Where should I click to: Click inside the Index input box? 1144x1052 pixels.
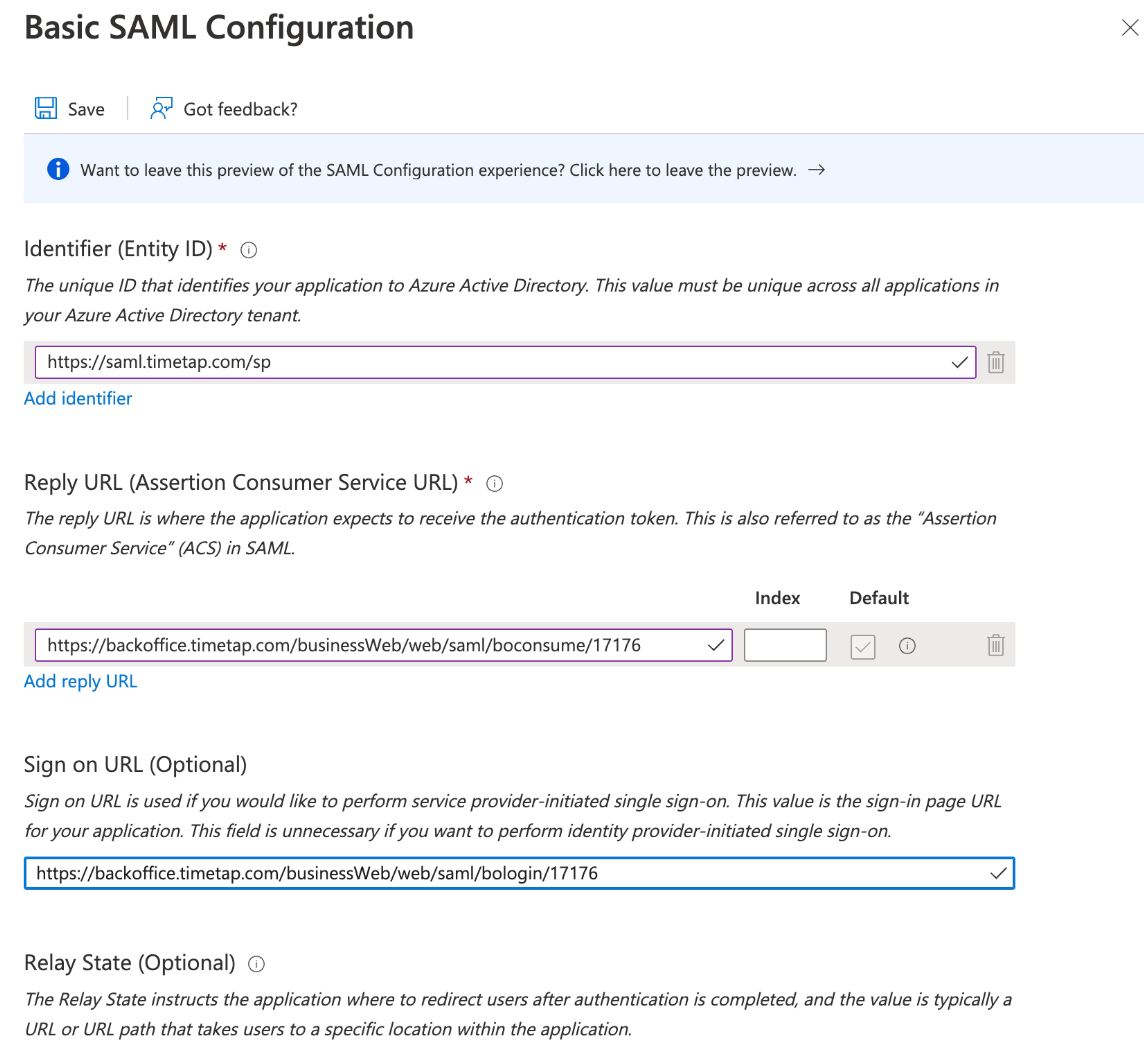coord(785,645)
